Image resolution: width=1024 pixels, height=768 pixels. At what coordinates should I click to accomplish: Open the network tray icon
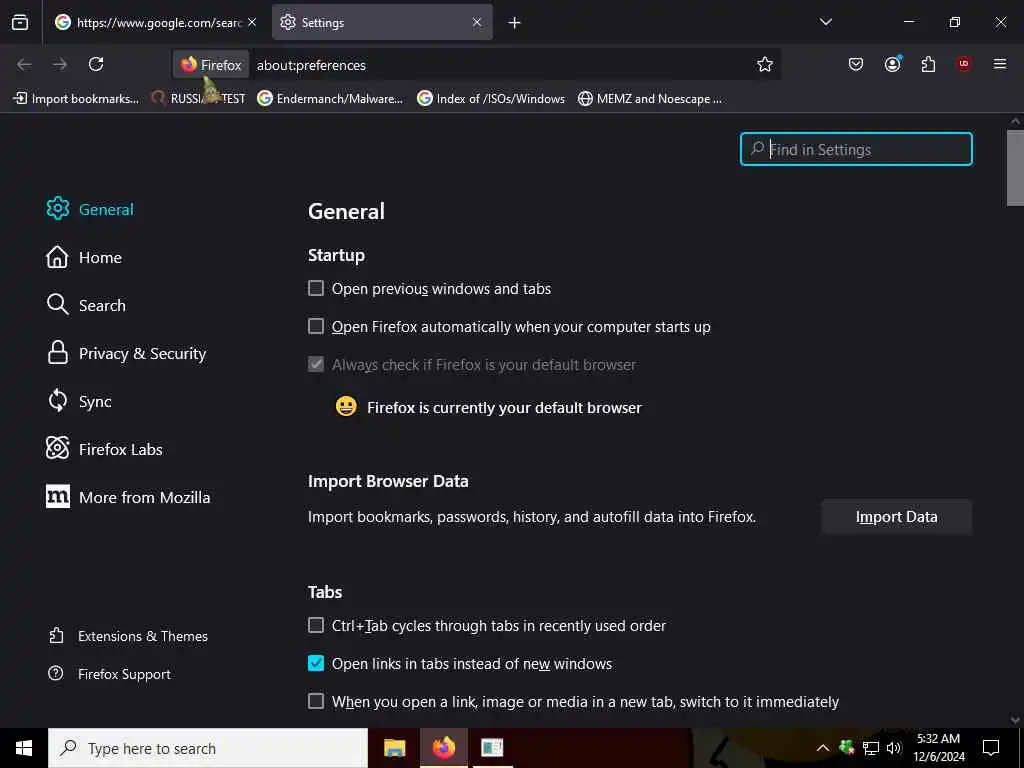coord(871,748)
